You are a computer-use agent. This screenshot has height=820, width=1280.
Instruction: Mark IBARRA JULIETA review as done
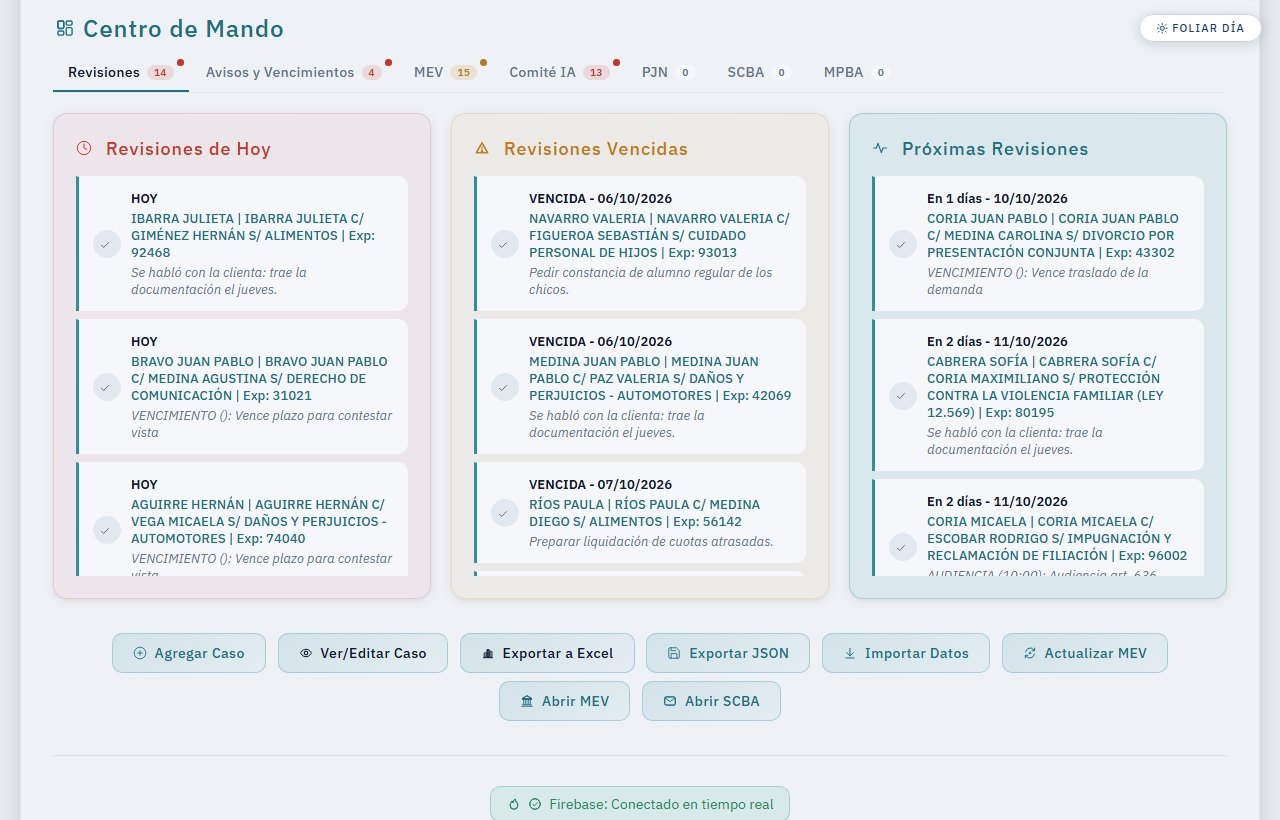click(107, 244)
